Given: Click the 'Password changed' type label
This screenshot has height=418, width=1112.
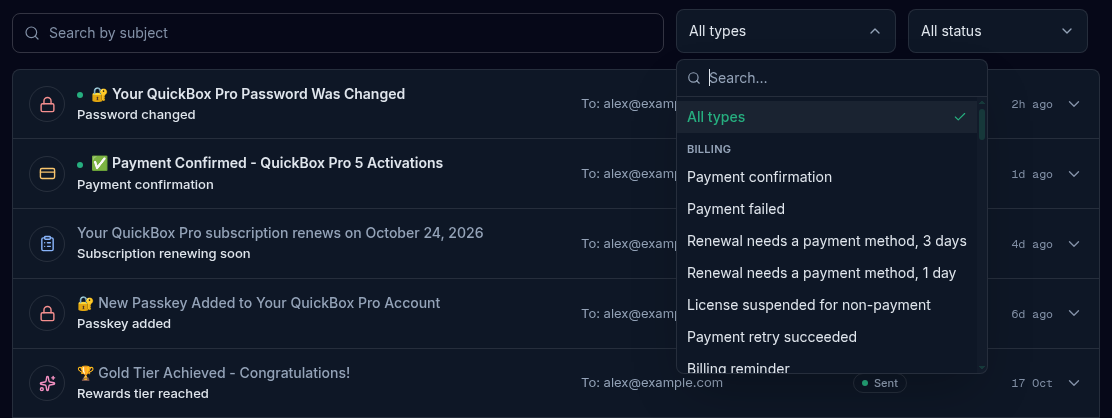Looking at the screenshot, I should tap(136, 115).
